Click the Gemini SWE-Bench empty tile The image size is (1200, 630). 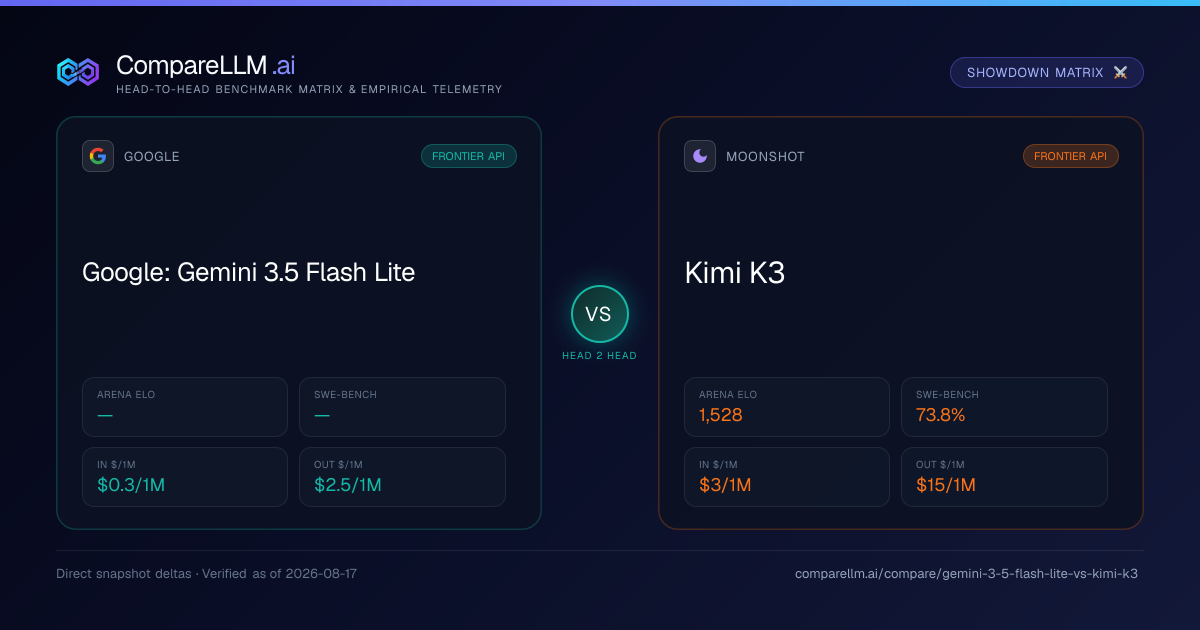coord(402,407)
